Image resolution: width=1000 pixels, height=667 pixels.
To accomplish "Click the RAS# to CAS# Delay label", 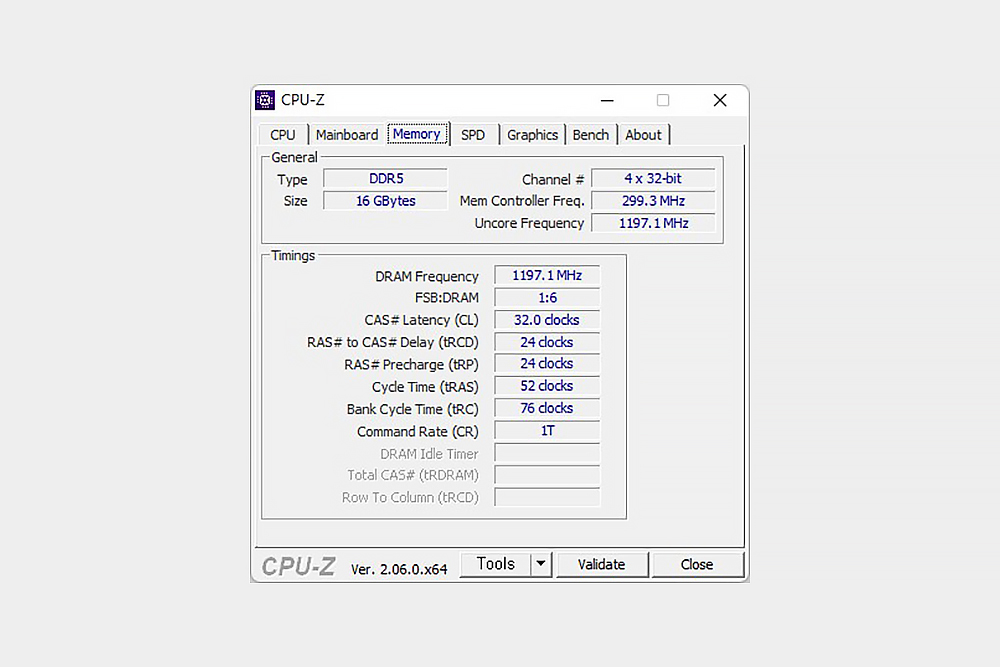I will tap(393, 342).
